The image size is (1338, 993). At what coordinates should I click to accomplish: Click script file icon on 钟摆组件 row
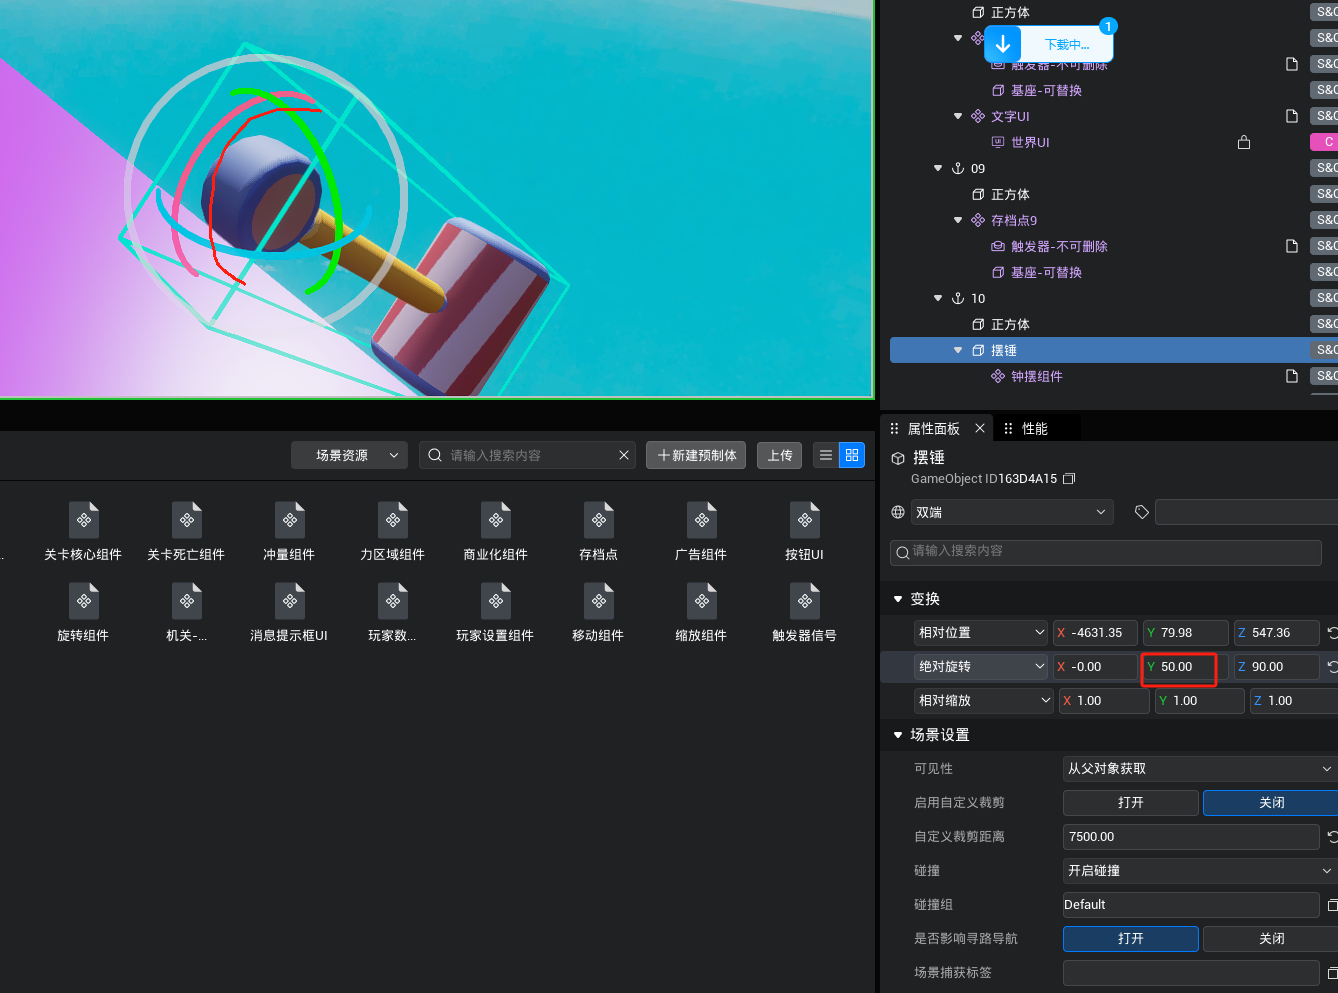point(1292,376)
